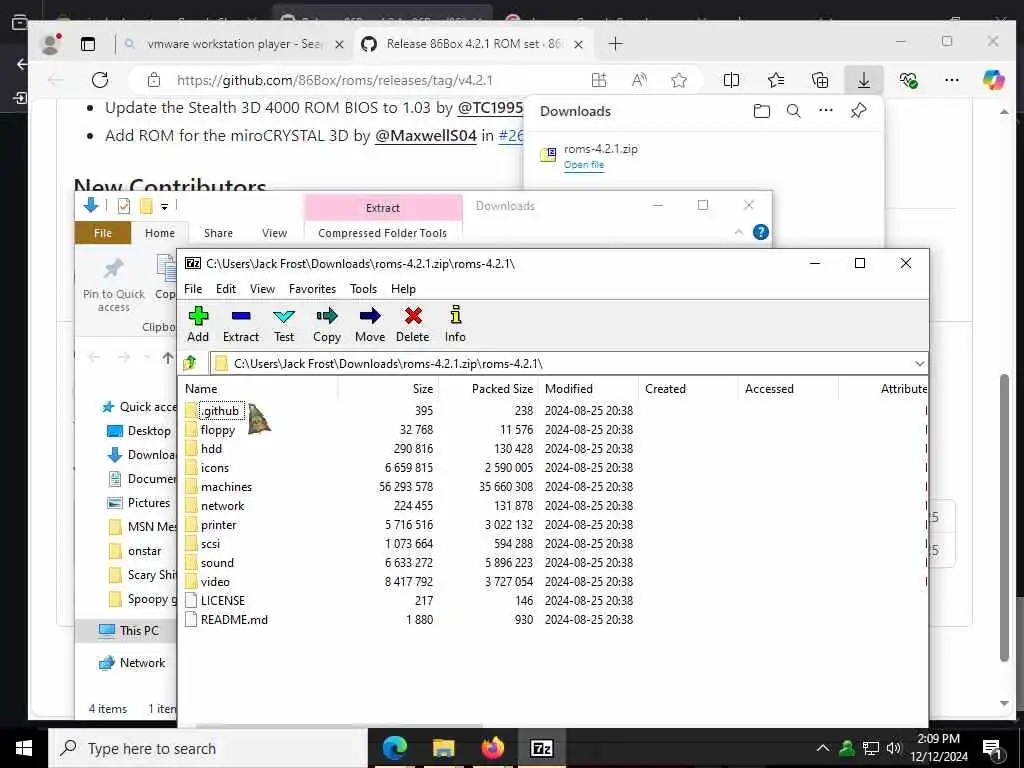Open more options in Downloads panel
Viewport: 1024px width, 768px height.
pos(825,111)
